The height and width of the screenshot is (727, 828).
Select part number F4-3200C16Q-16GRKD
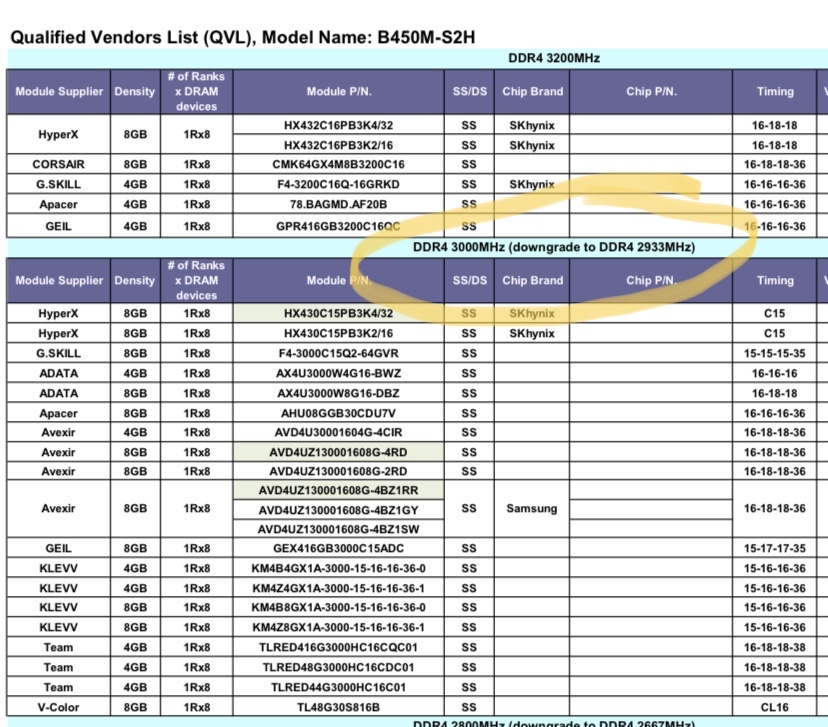(x=338, y=184)
